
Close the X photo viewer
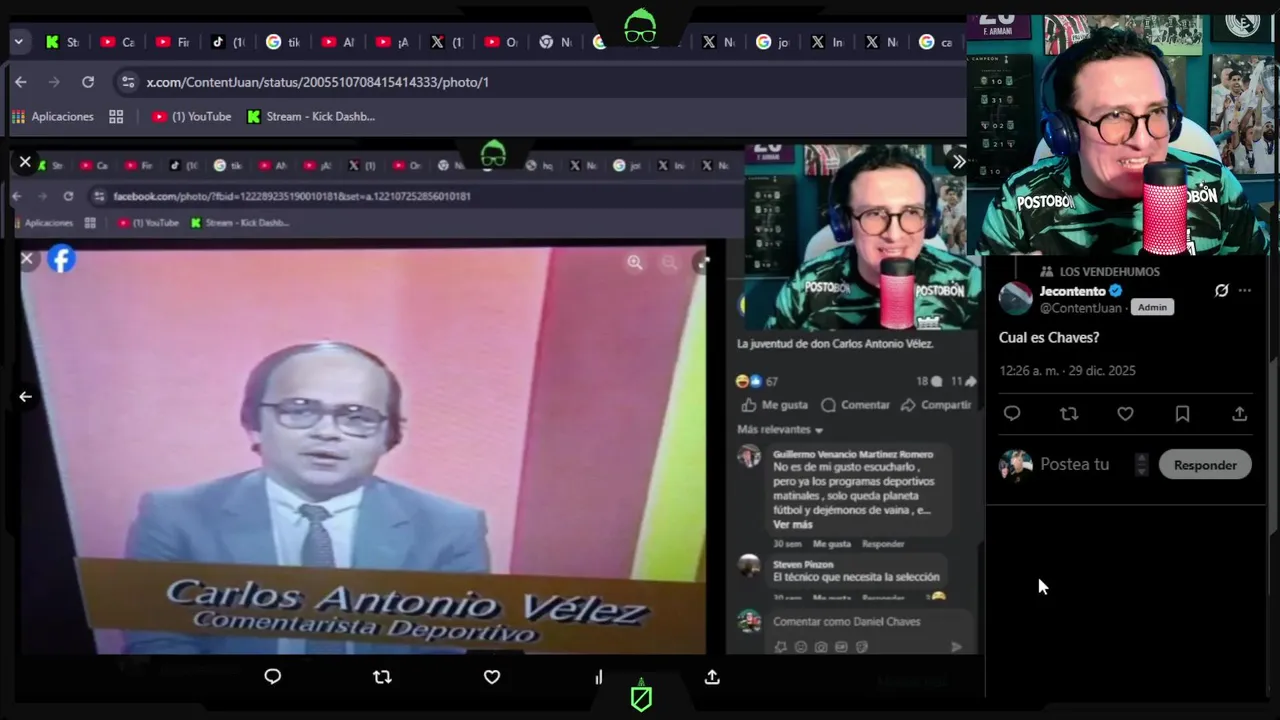[x=25, y=162]
